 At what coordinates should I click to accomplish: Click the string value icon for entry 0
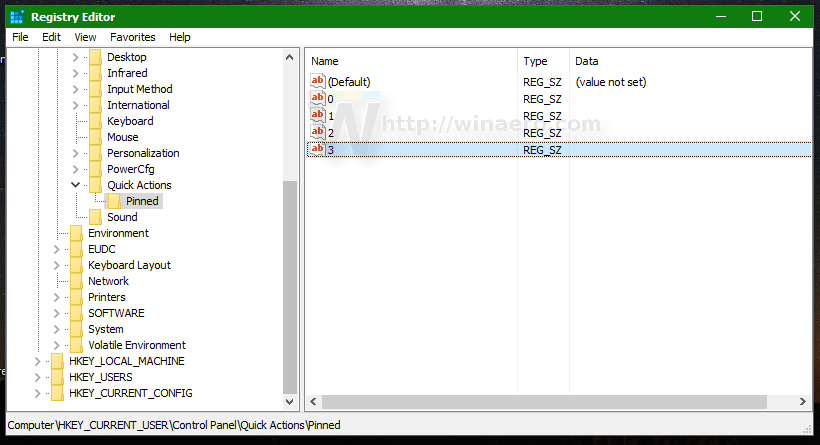317,98
